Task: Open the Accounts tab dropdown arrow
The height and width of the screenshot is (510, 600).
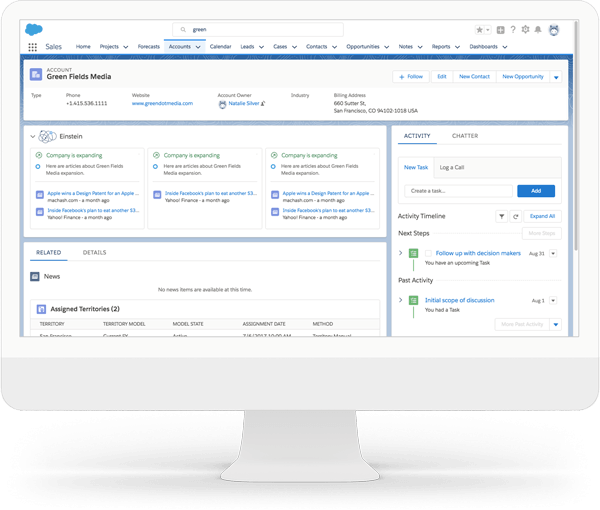Action: pos(198,47)
